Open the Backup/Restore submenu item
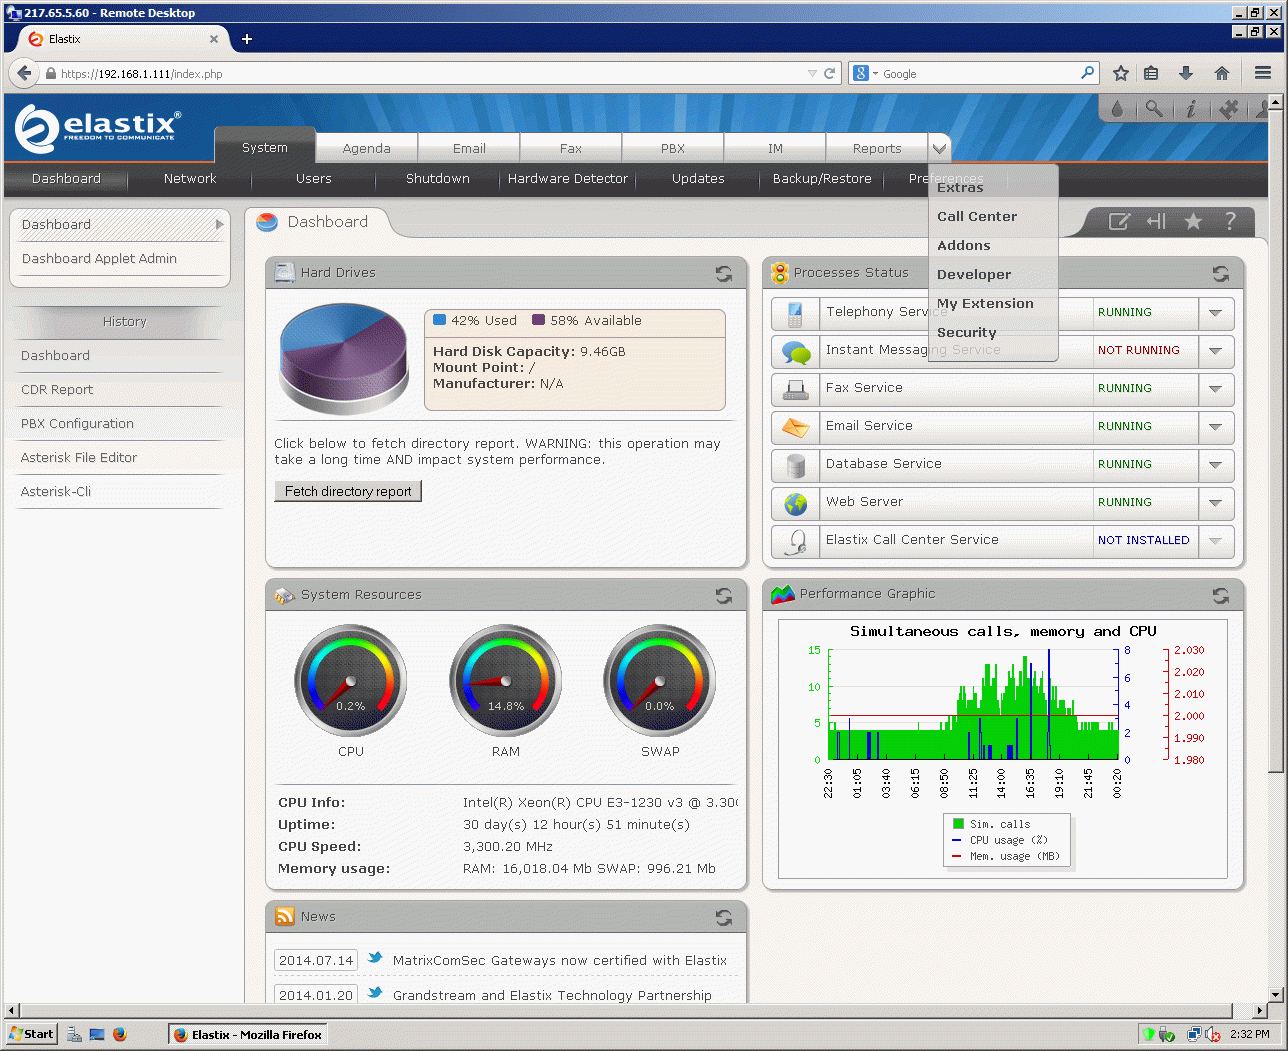 (x=822, y=179)
